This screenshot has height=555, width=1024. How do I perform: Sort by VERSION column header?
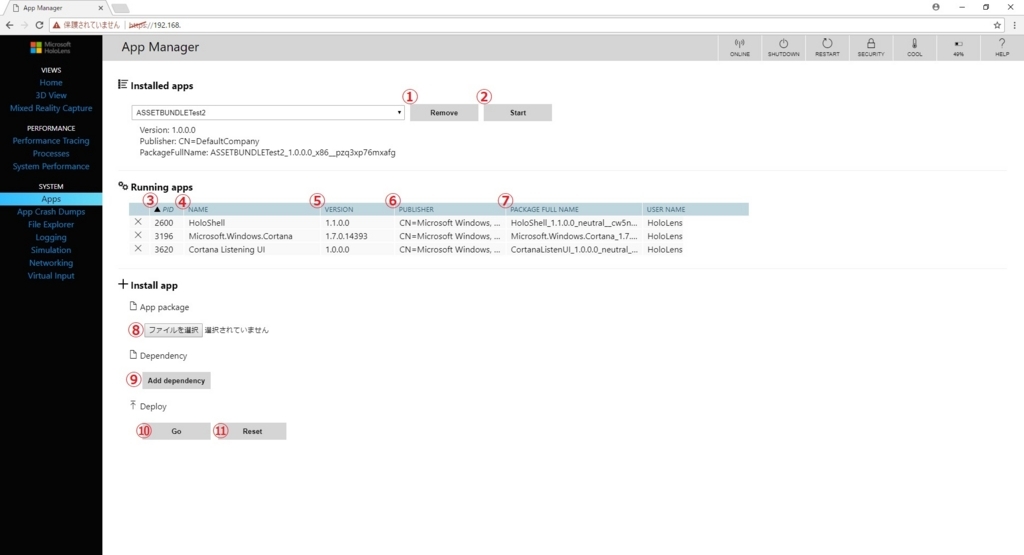338,210
